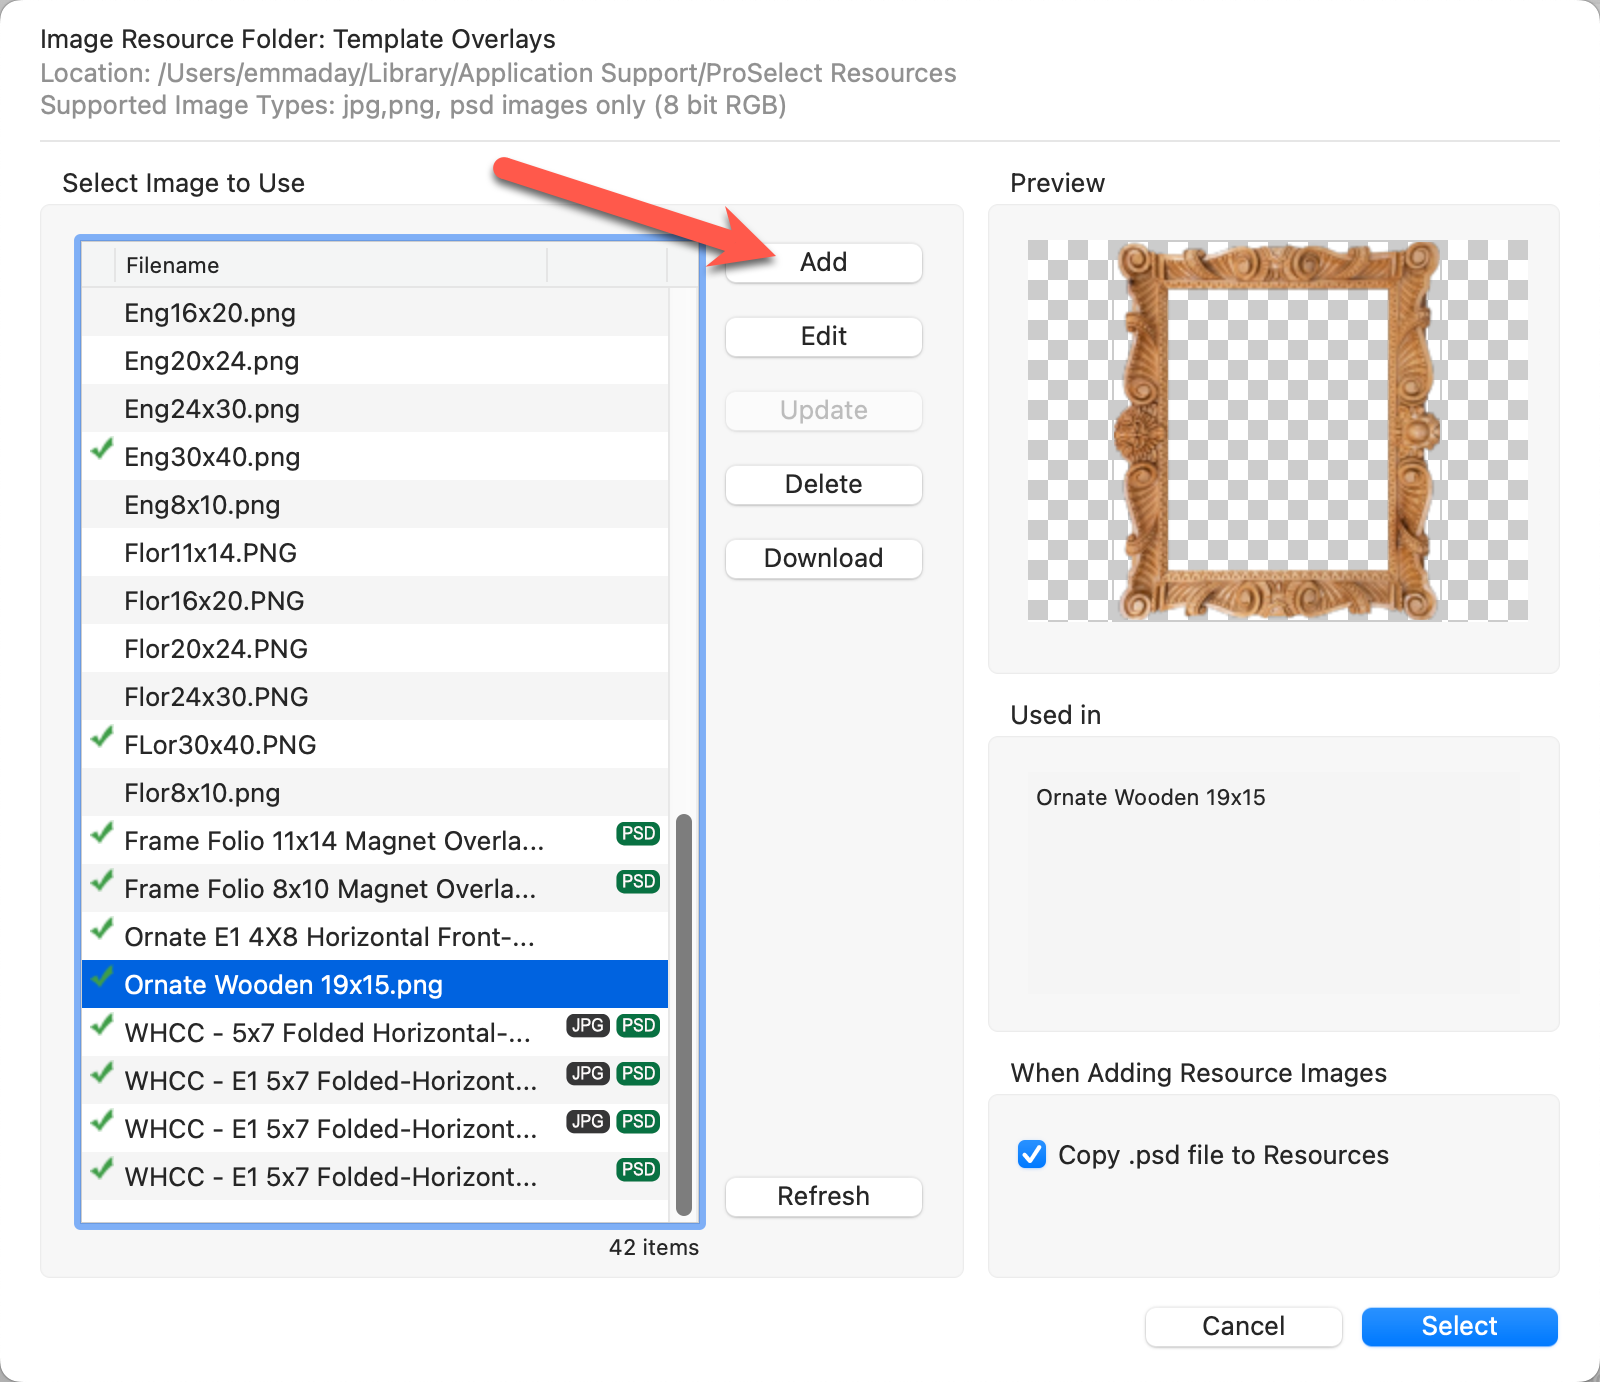
Task: Click green checkmark beside FLor30x40.PNG
Action: tap(102, 738)
